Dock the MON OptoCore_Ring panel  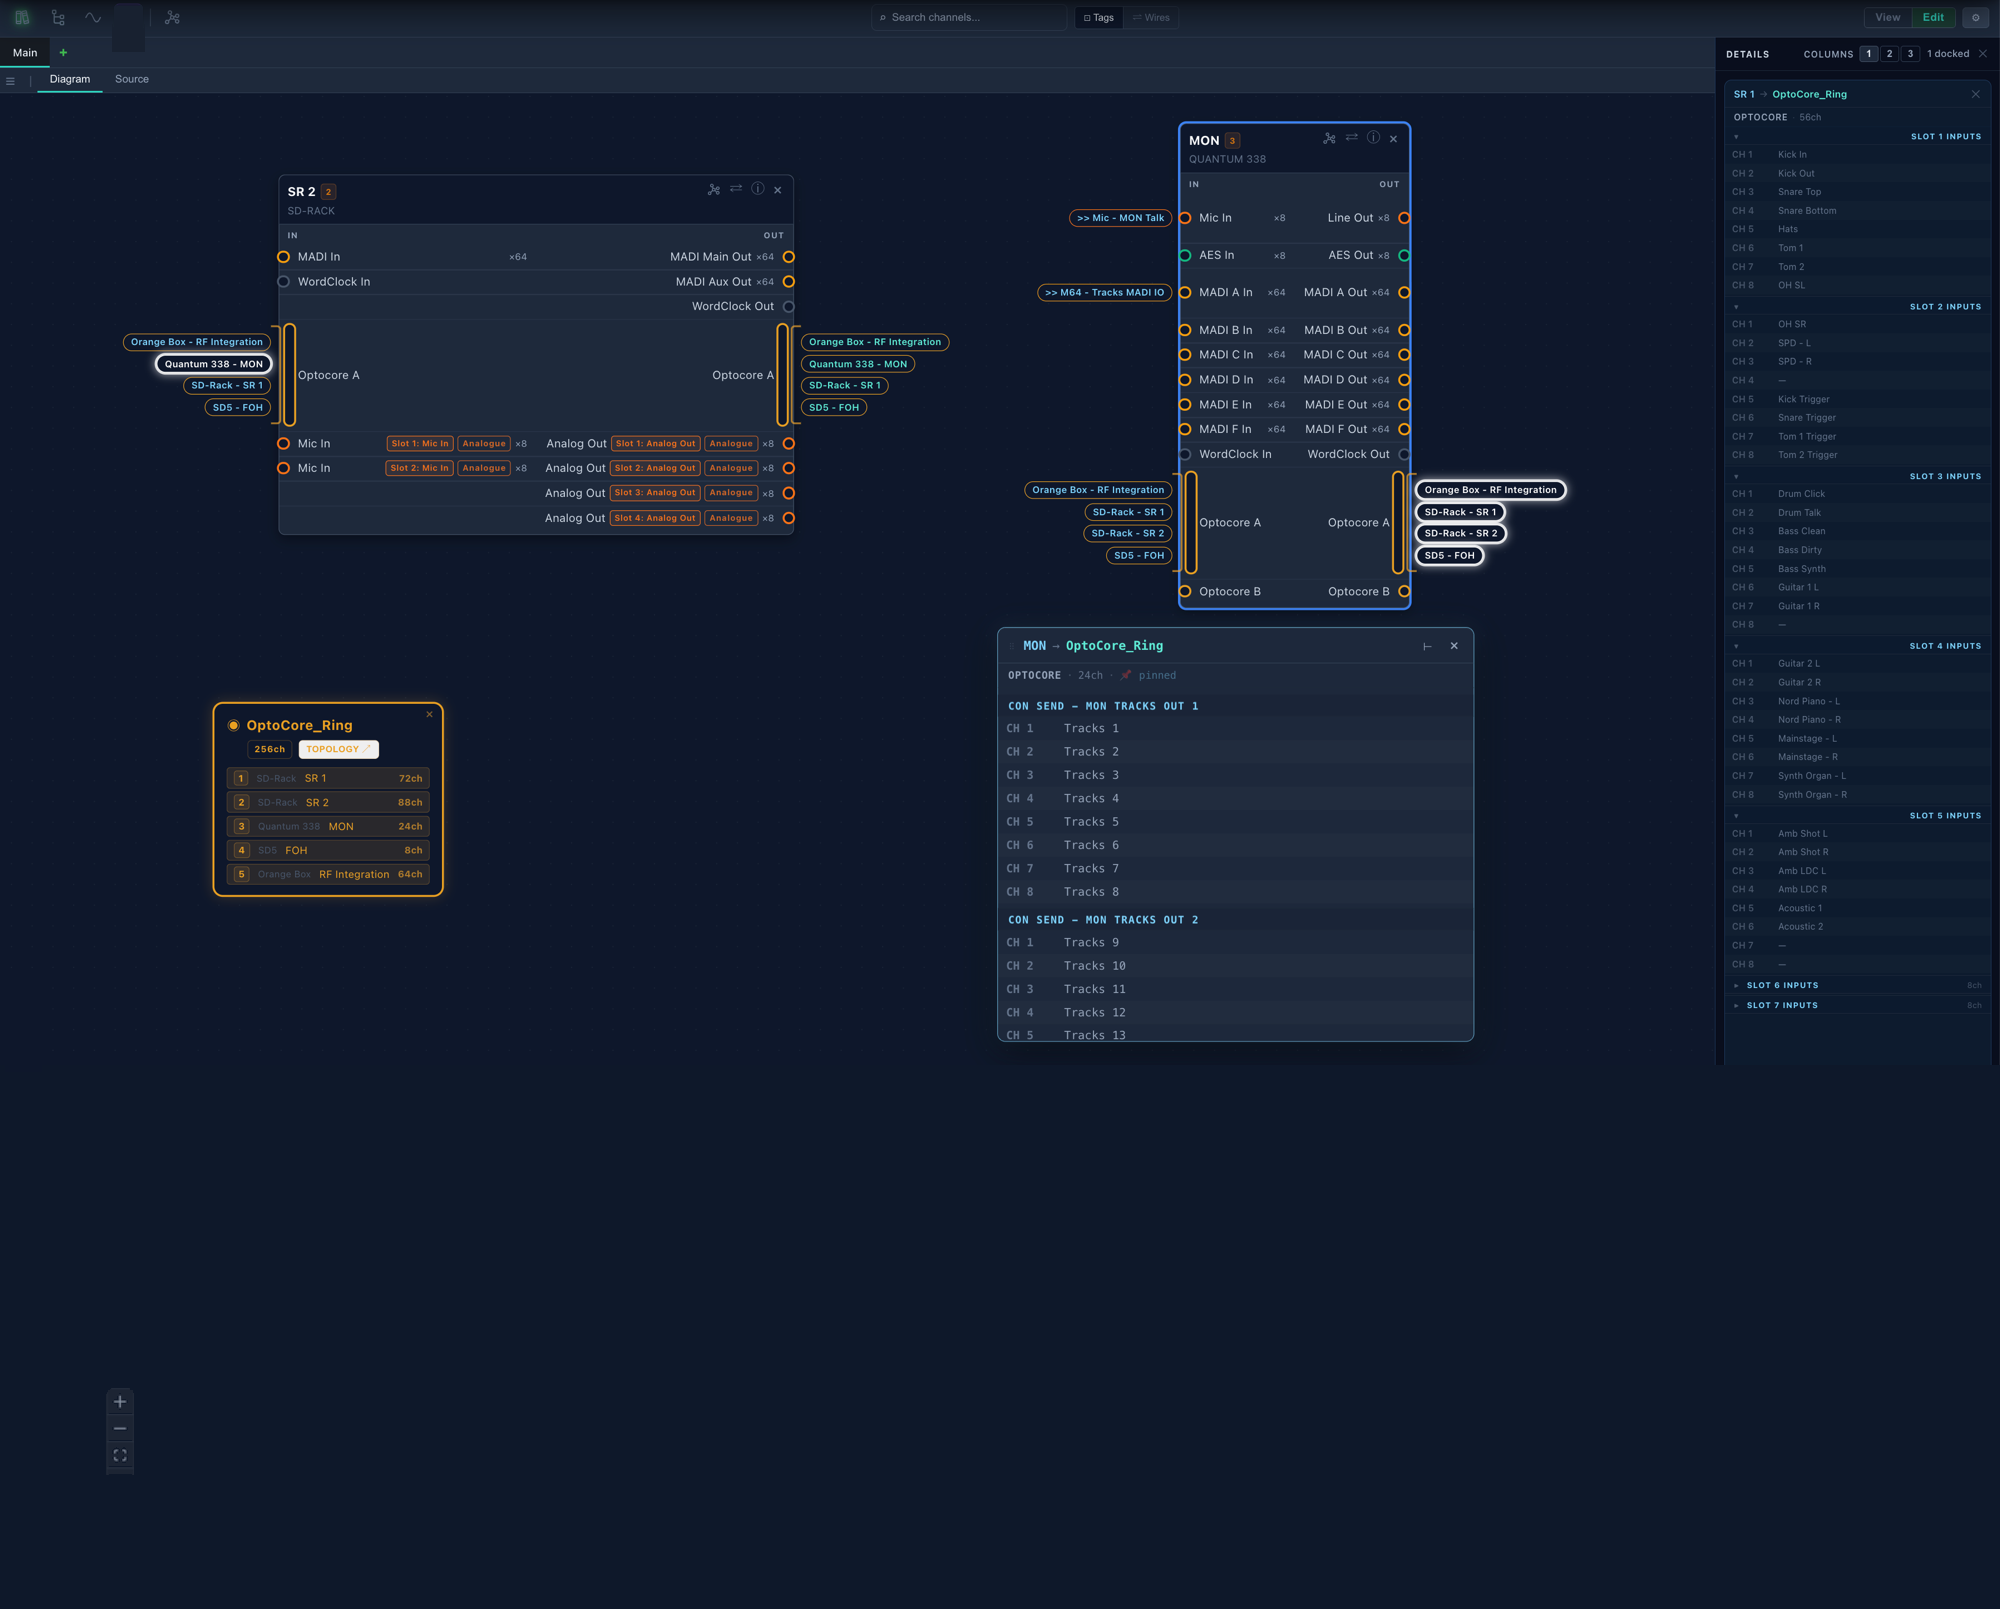coord(1427,646)
